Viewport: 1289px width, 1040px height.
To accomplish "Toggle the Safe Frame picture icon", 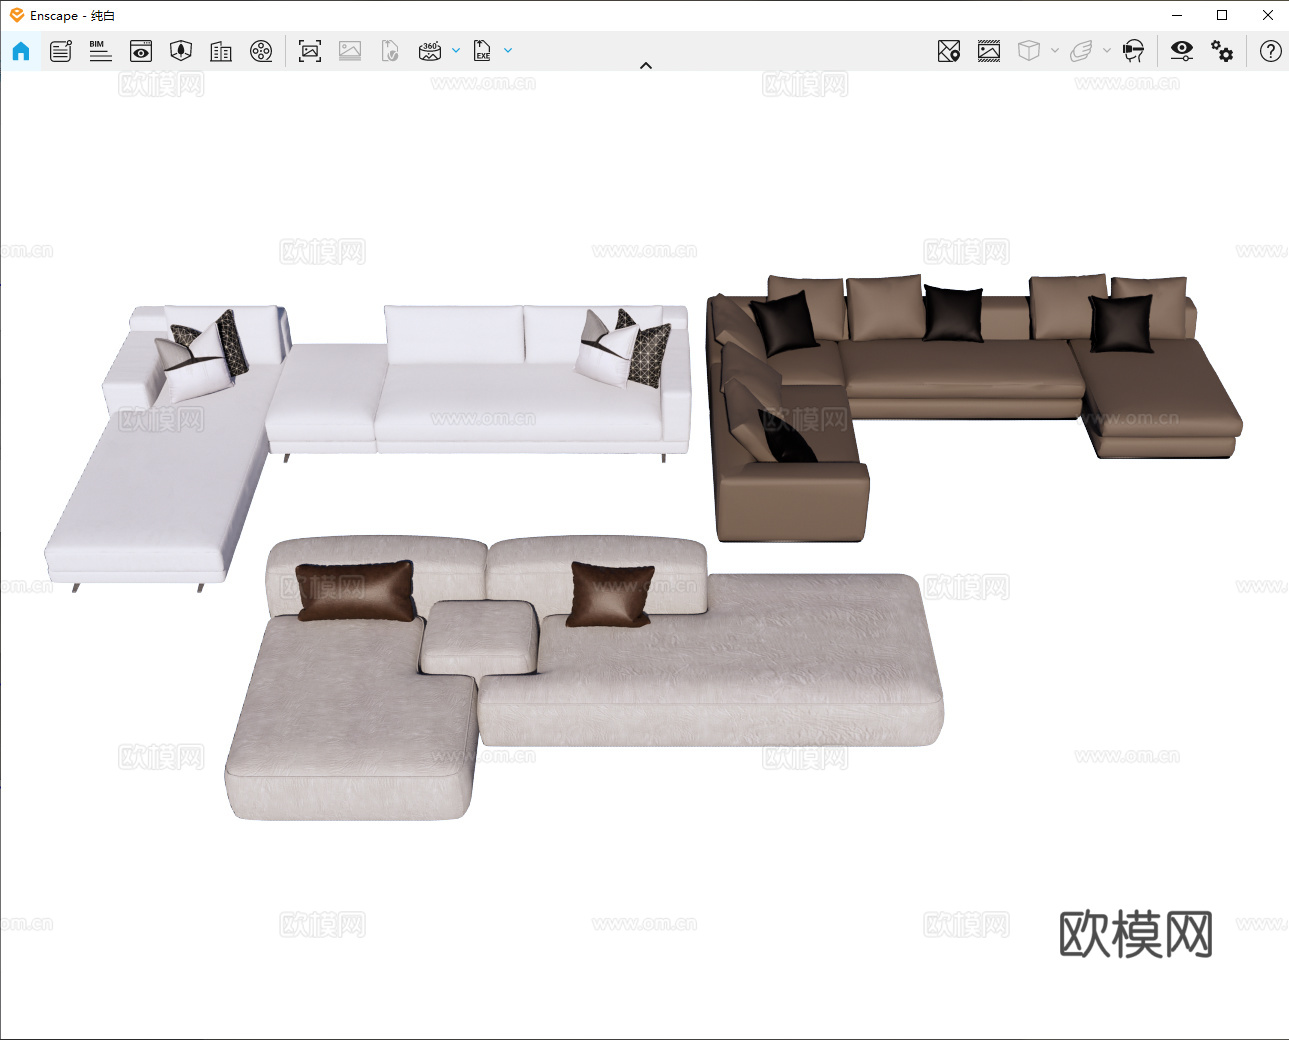I will click(989, 51).
